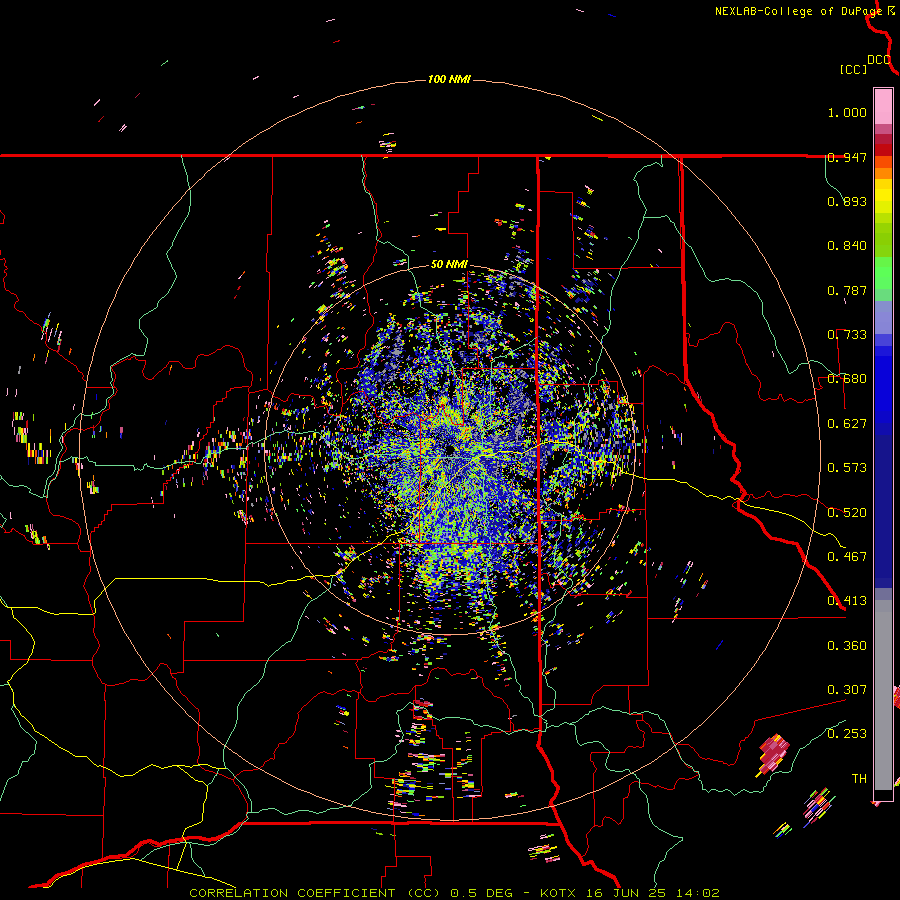
Task: Pick the pink segment of the color bar
Action: tap(883, 107)
